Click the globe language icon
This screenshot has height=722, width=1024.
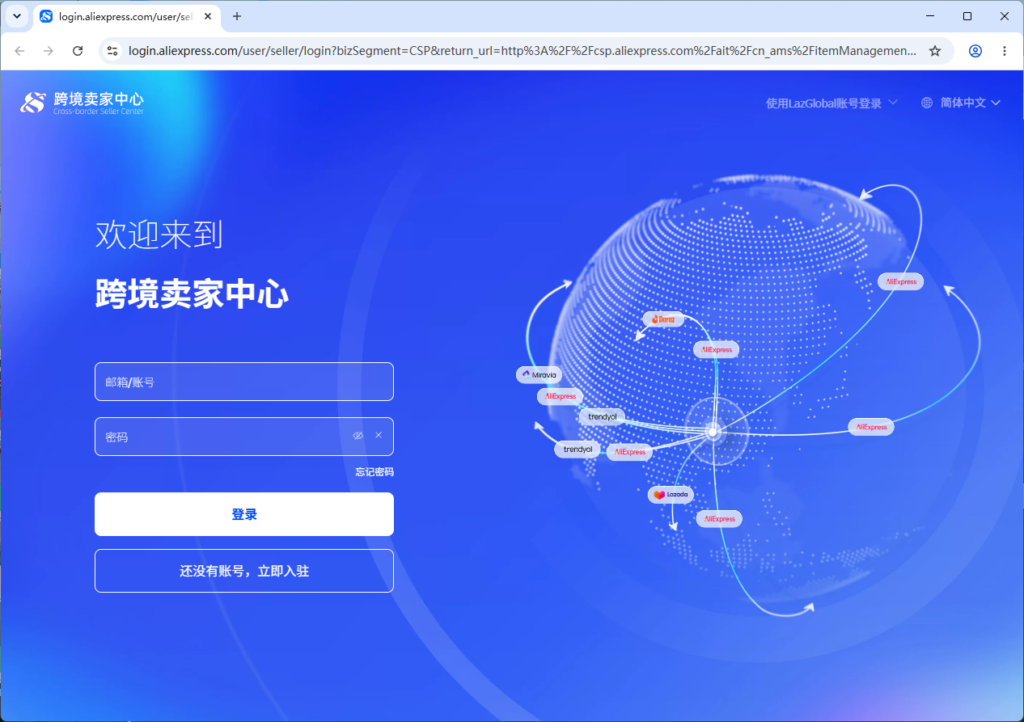point(927,102)
